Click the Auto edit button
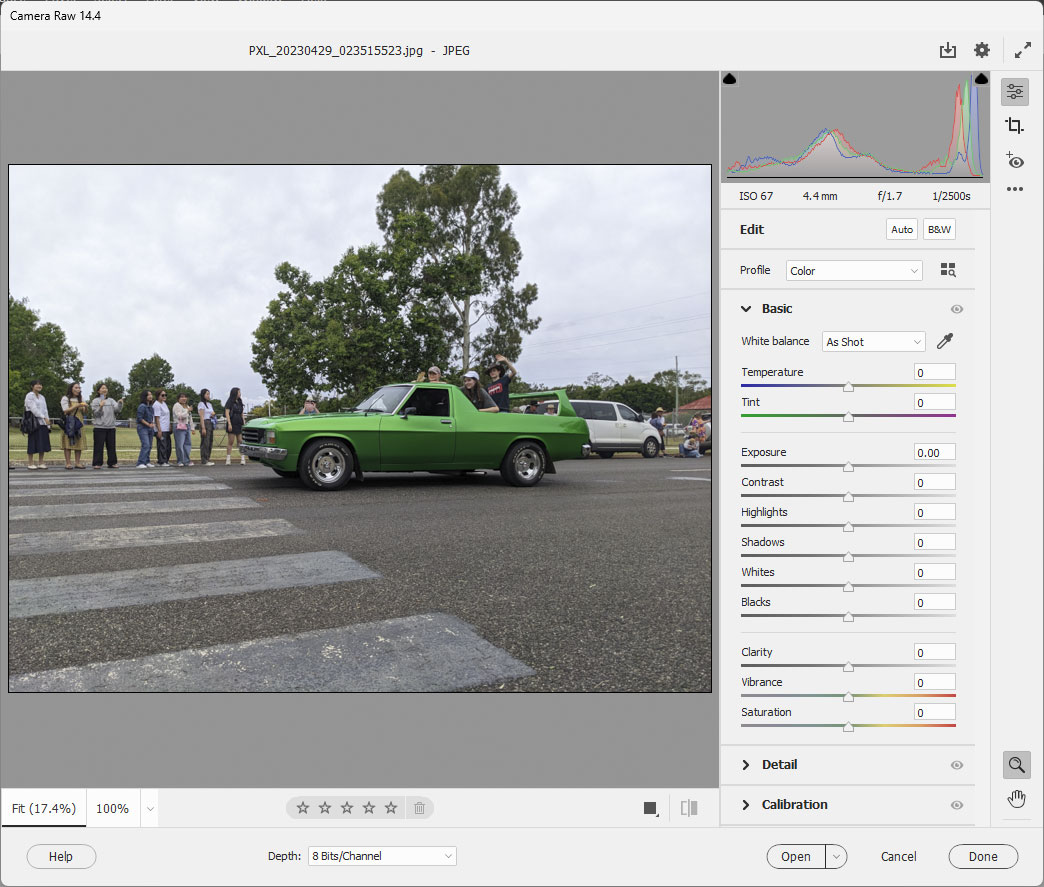 (902, 229)
